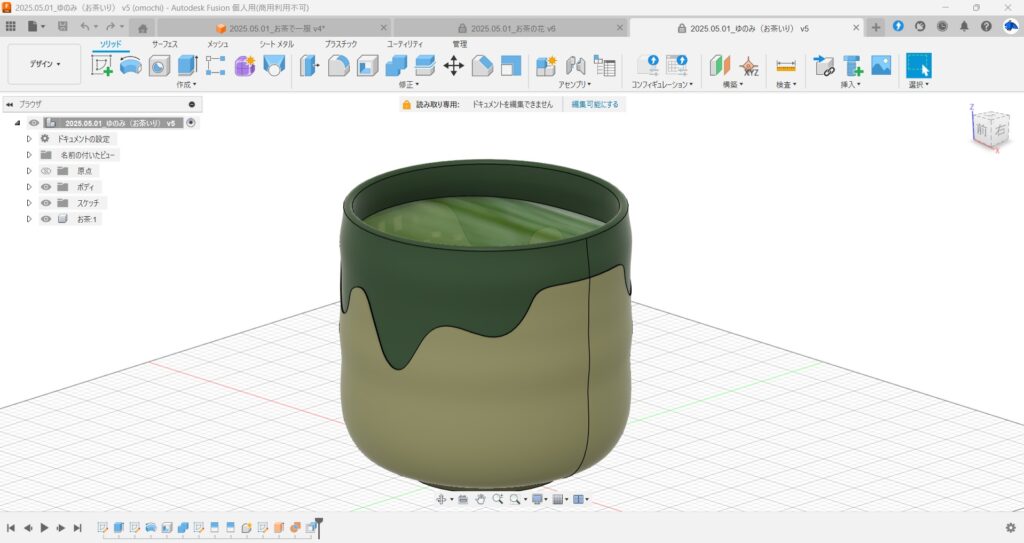Viewport: 1024px width, 543px height.
Task: Click the Insert Canvas image icon
Action: point(881,66)
